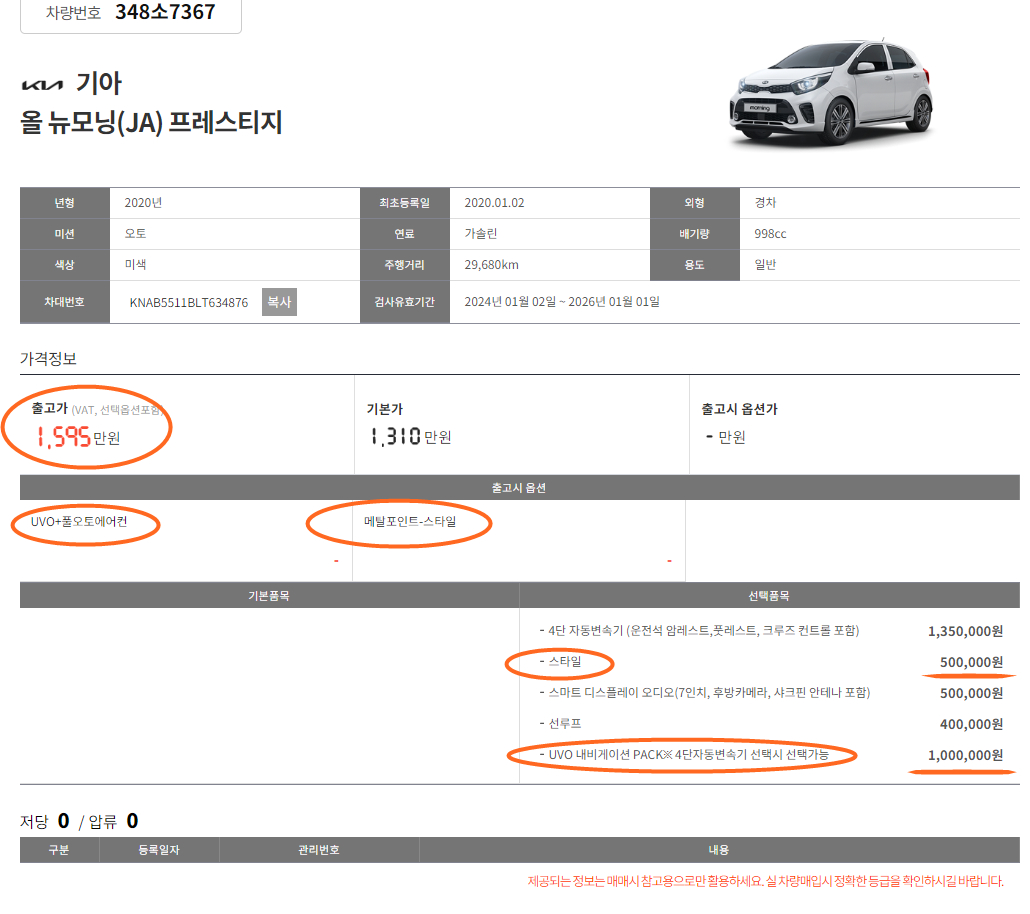Viewport: 1030px width, 914px height.
Task: Click the first registration date 2020.01.02
Action: pyautogui.click(x=494, y=203)
